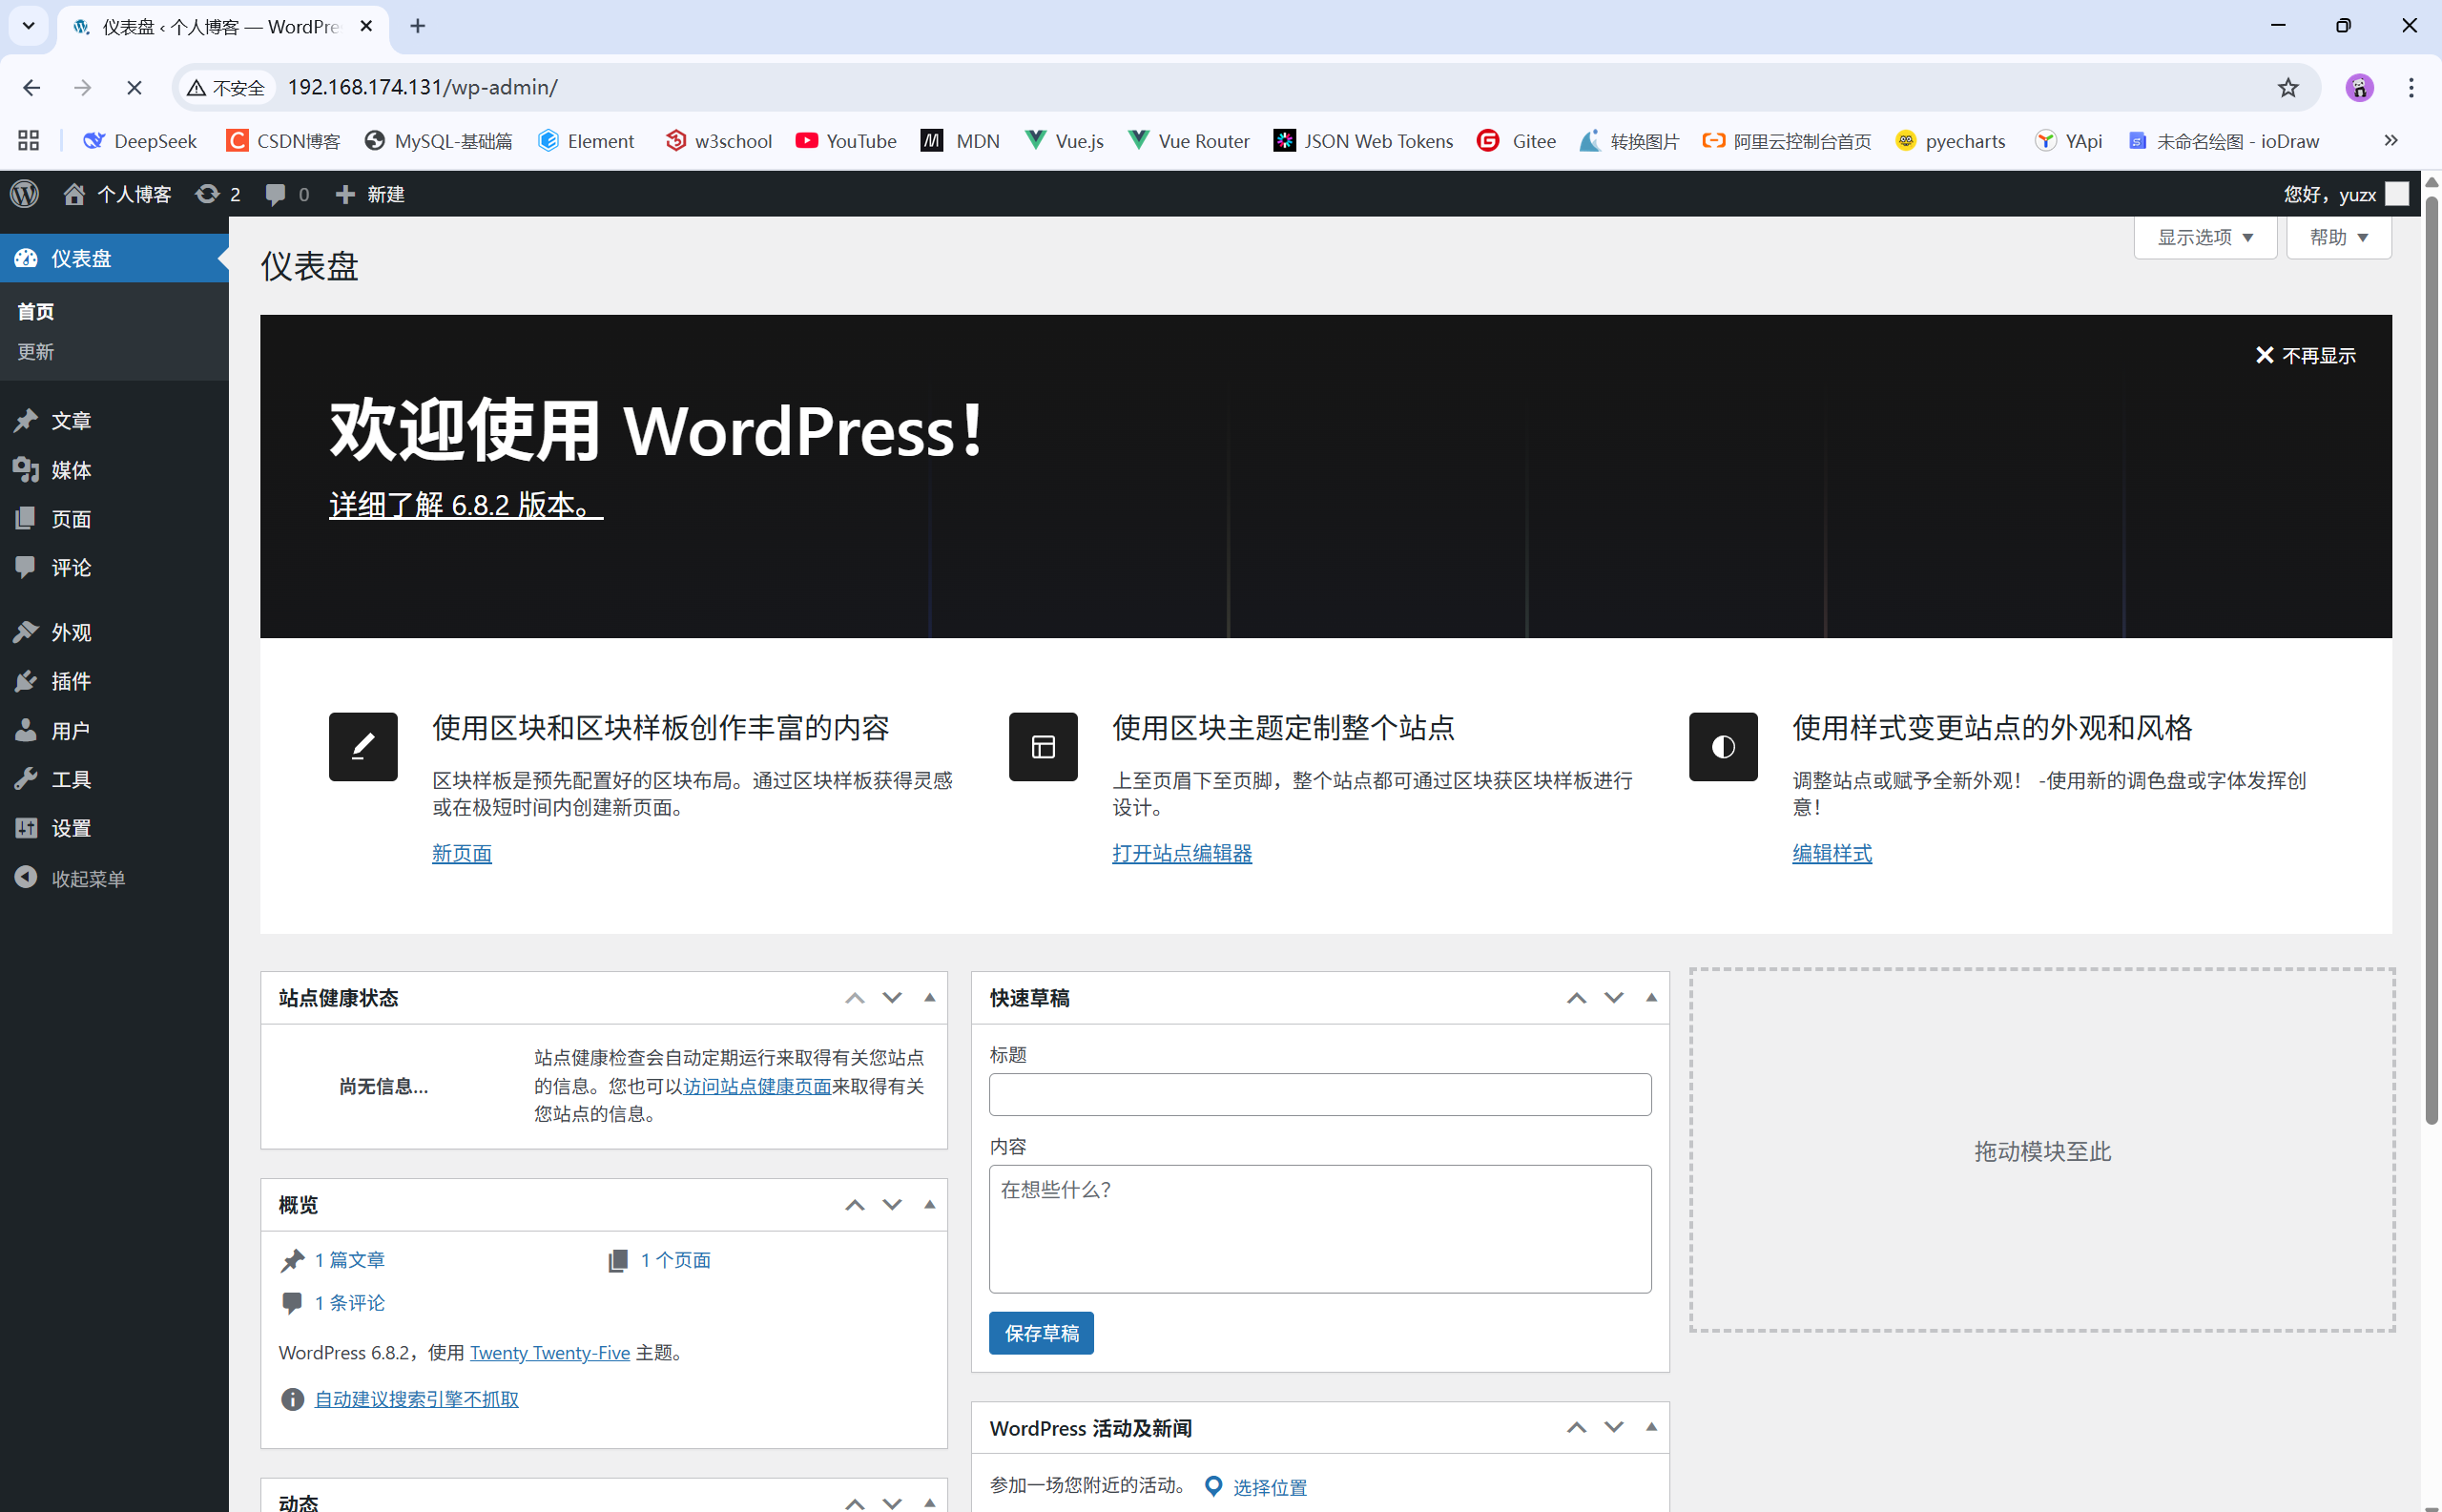Viewport: 2442px width, 1512px height.
Task: Move 站点健康状态 widget down
Action: coord(892,998)
